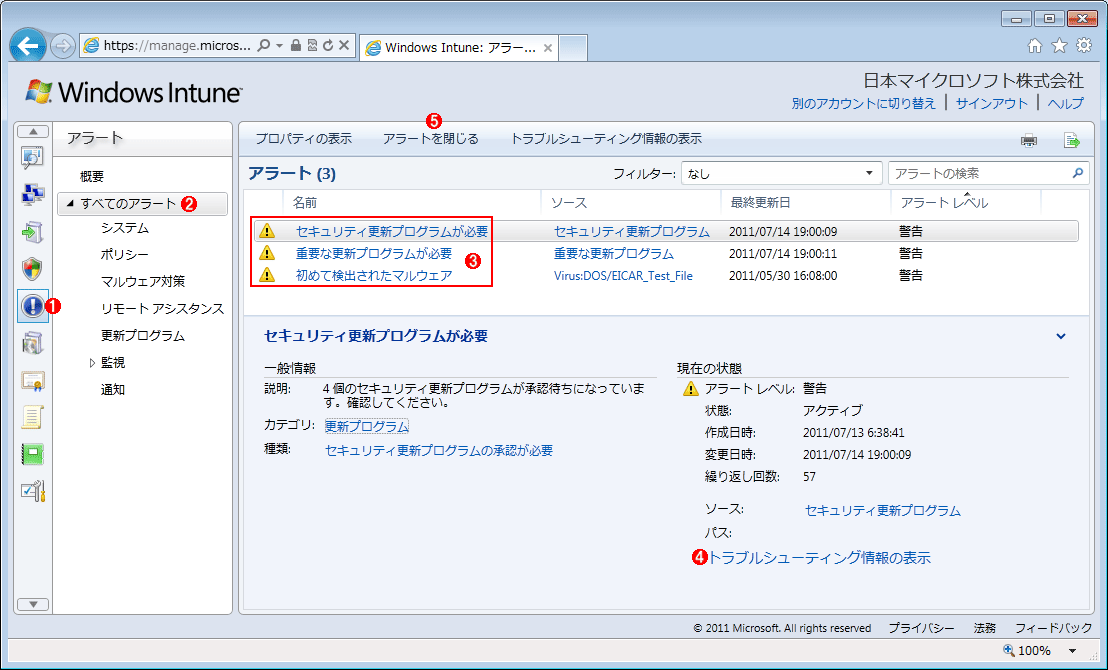The height and width of the screenshot is (670, 1108).
Task: Click プロパティの表示 in the toolbar
Action: coord(303,139)
